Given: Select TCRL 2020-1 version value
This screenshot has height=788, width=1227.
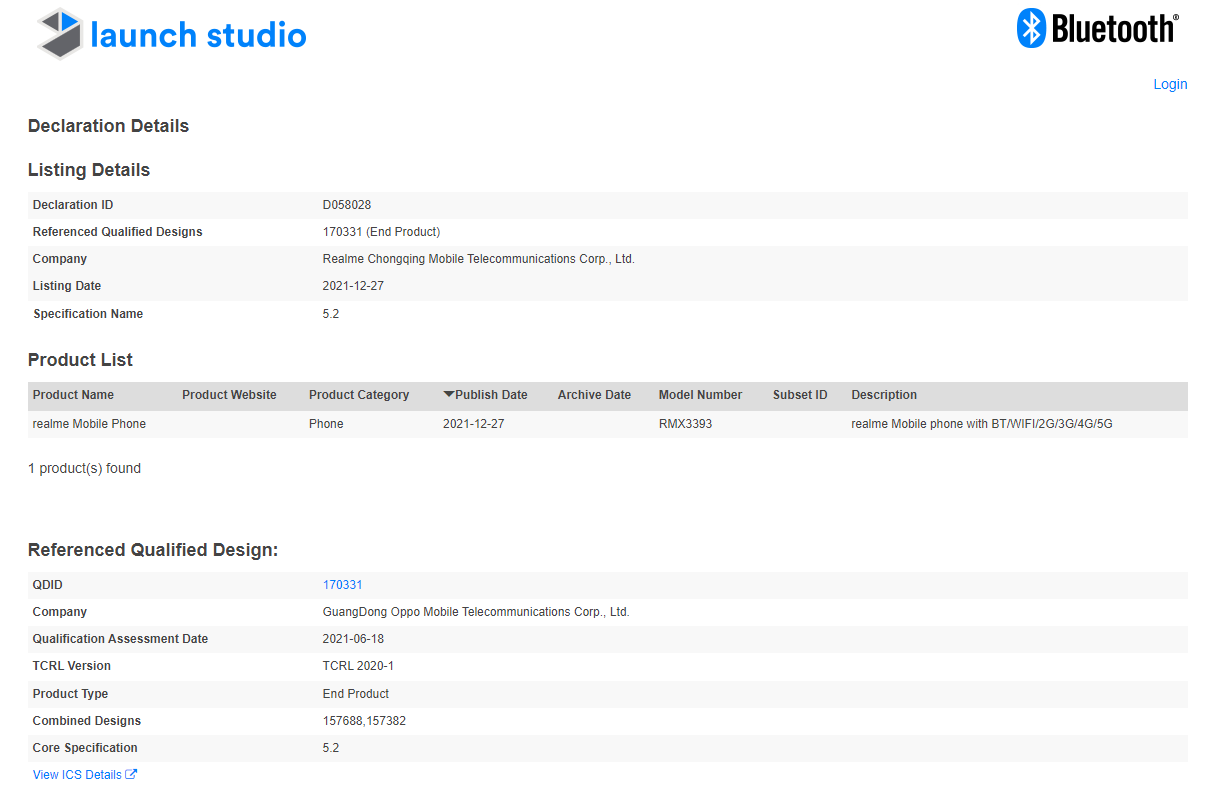Looking at the screenshot, I should tap(357, 666).
